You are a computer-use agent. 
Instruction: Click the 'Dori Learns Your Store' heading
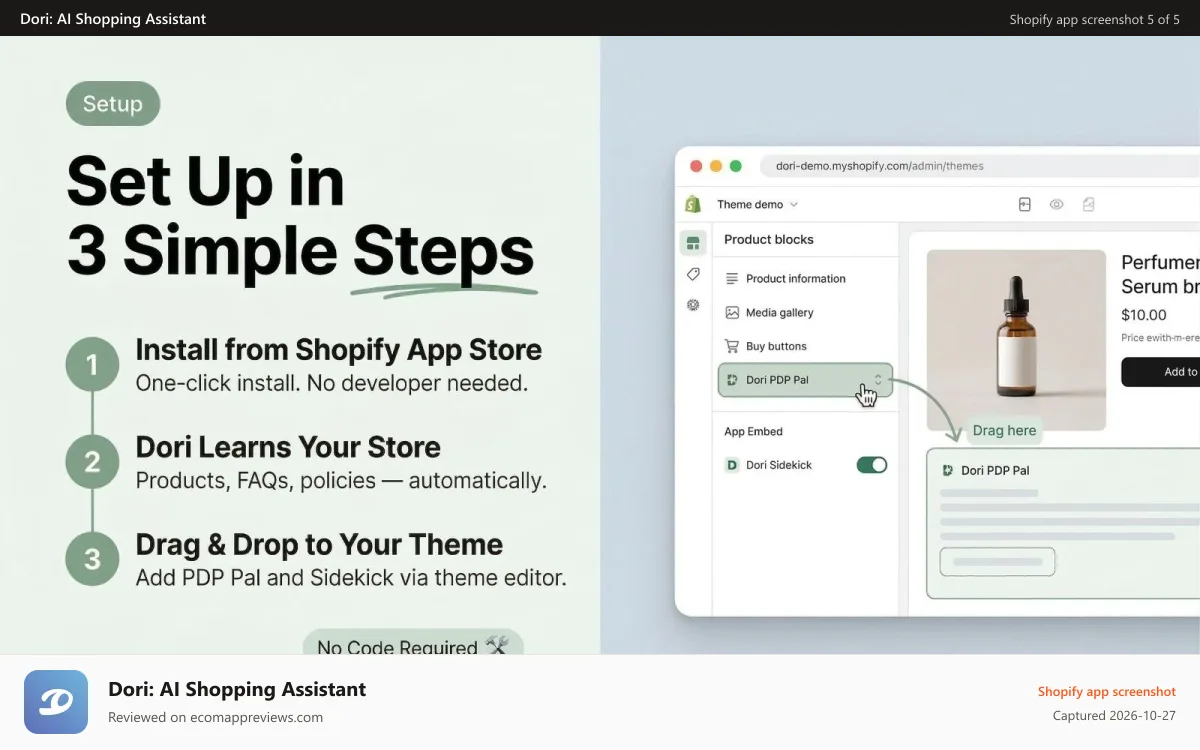pos(288,447)
